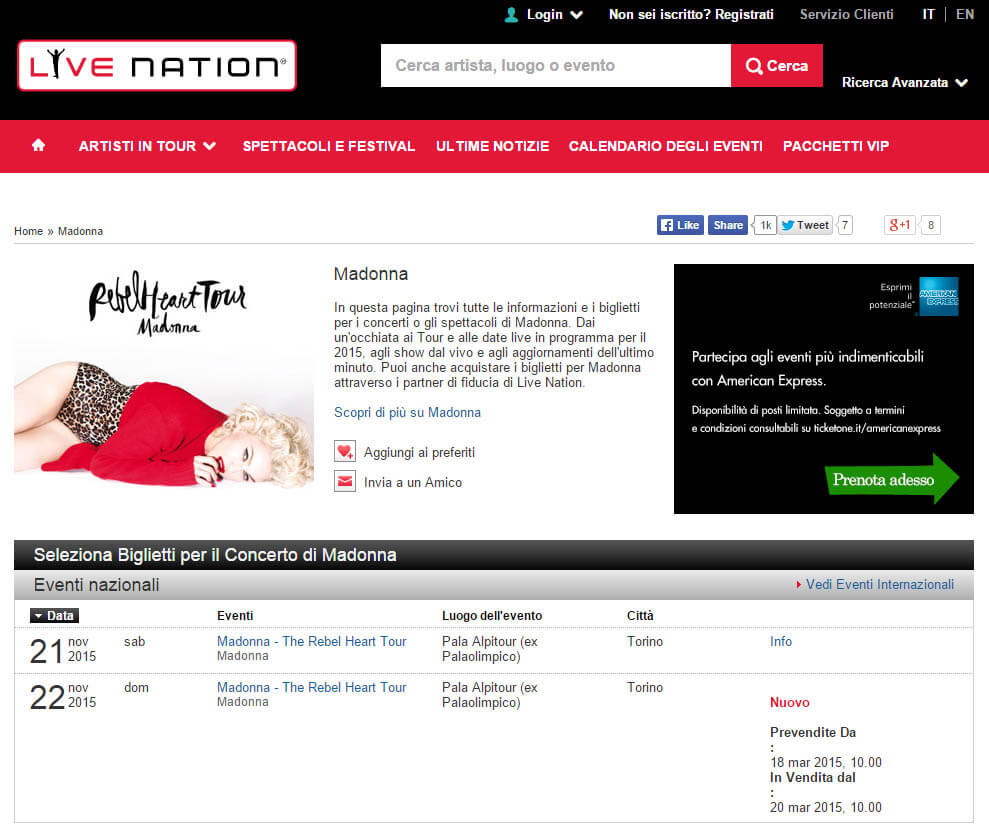
Task: Go to the home icon in navigation bar
Action: (x=38, y=146)
